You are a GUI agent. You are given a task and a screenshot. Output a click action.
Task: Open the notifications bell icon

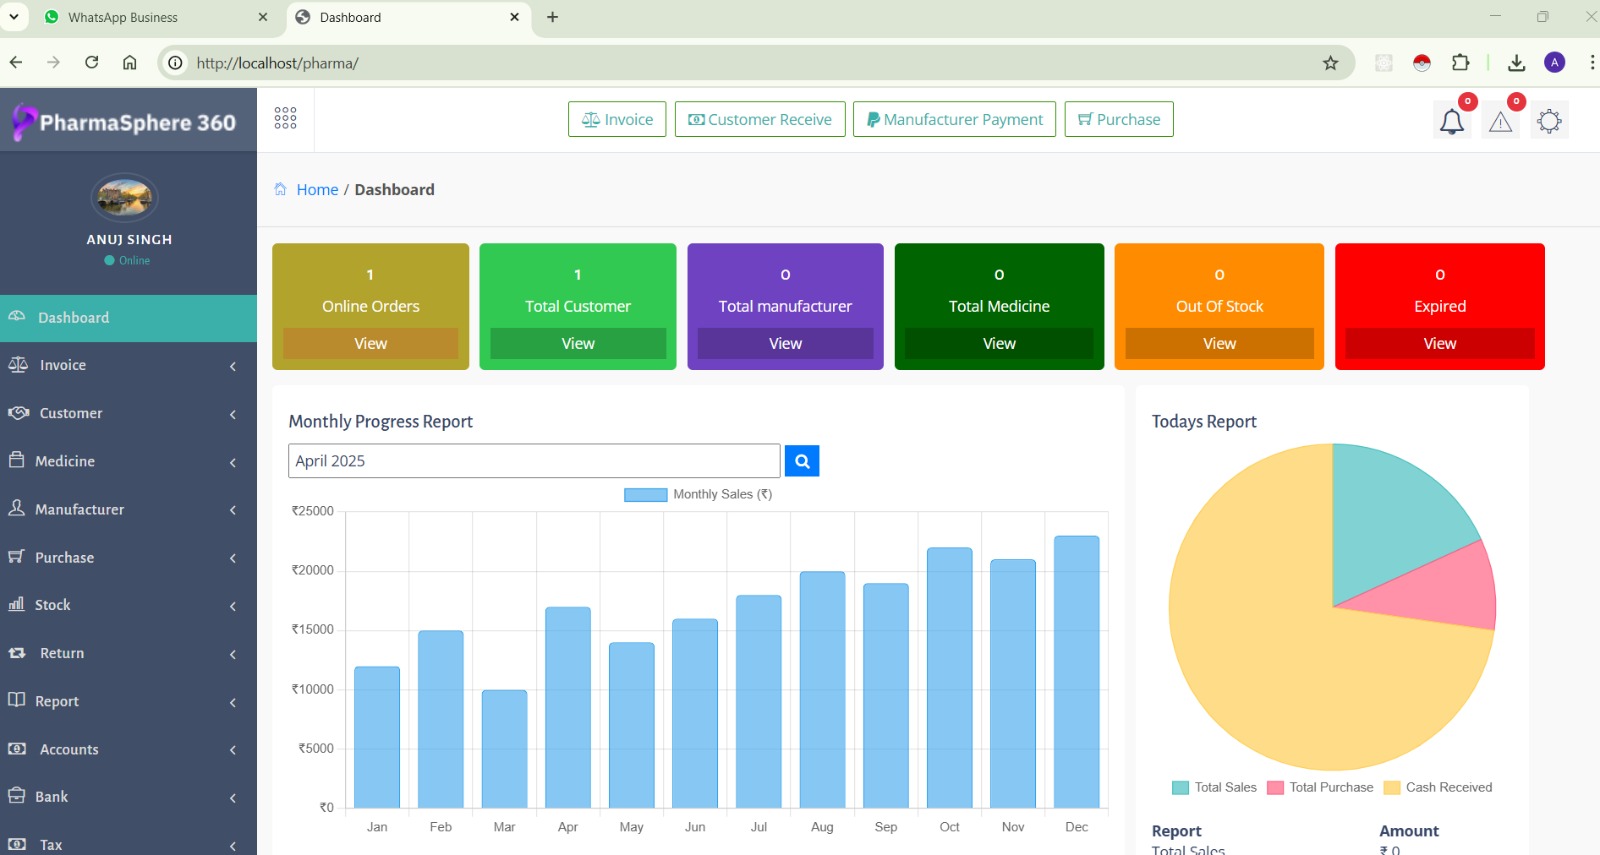click(x=1451, y=122)
